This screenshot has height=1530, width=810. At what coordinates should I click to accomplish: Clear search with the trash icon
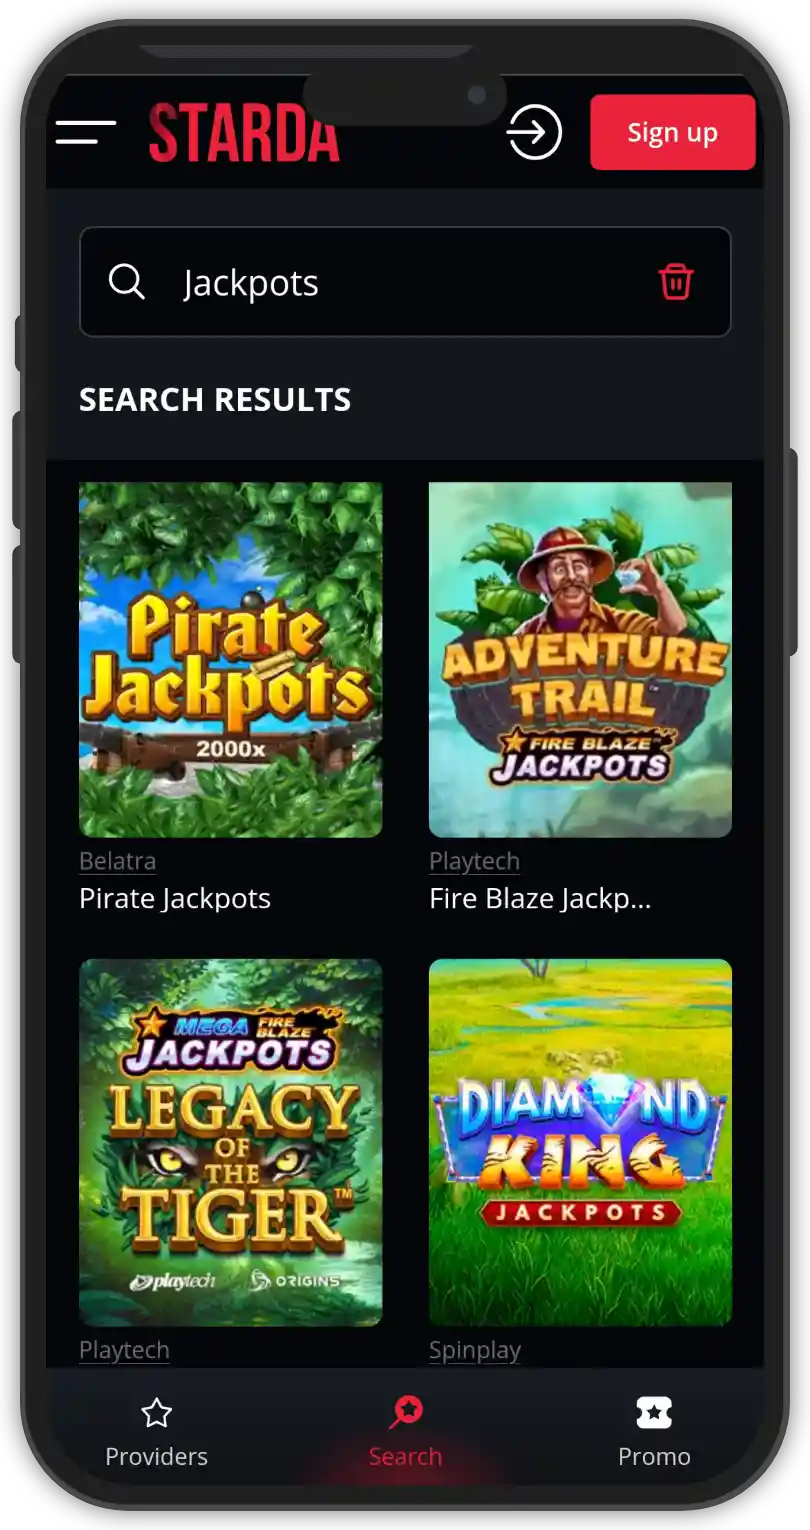pyautogui.click(x=676, y=282)
